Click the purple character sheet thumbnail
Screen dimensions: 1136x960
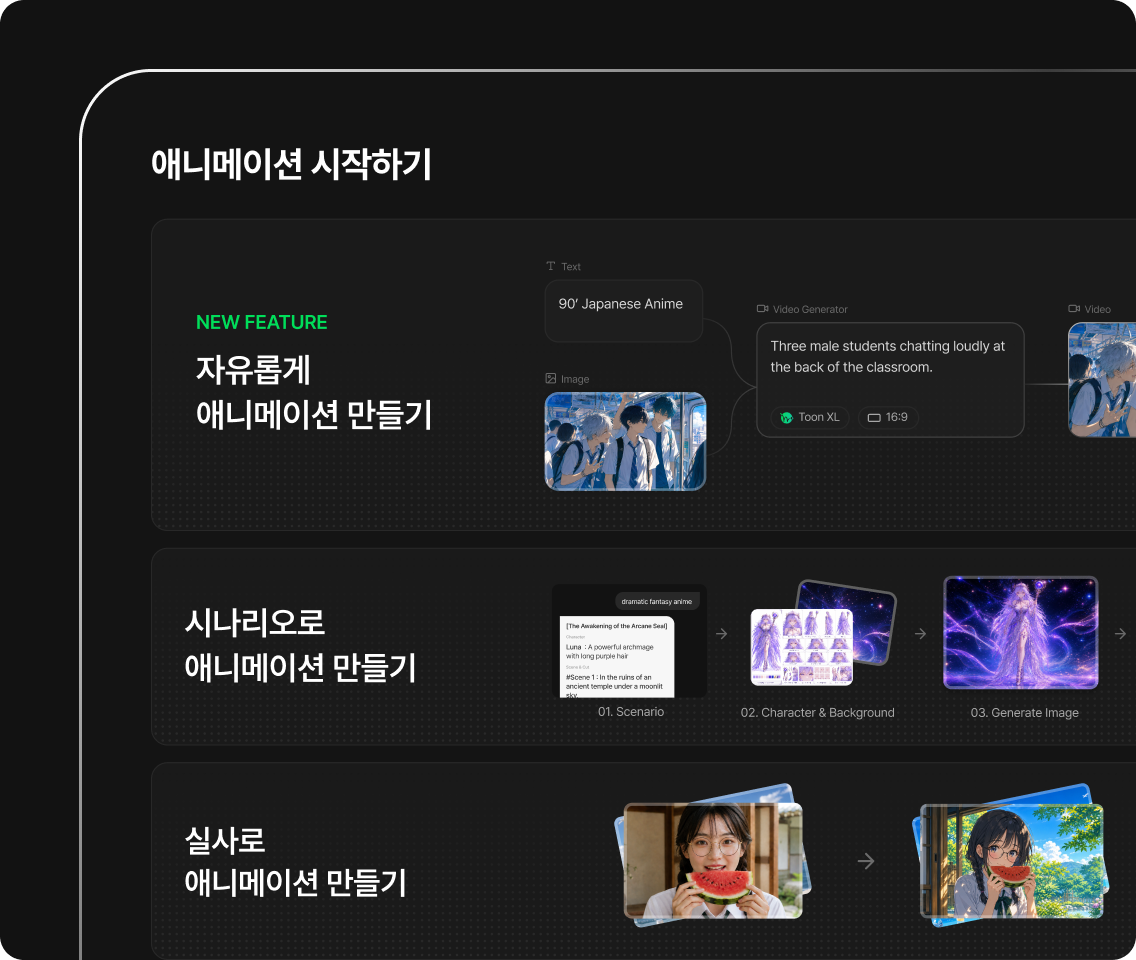point(801,647)
